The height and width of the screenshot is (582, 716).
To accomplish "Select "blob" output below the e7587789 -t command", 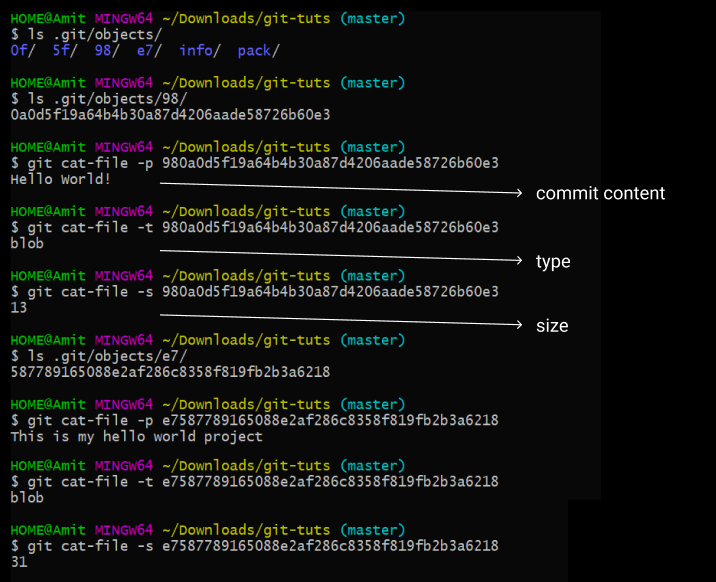I will (x=27, y=498).
